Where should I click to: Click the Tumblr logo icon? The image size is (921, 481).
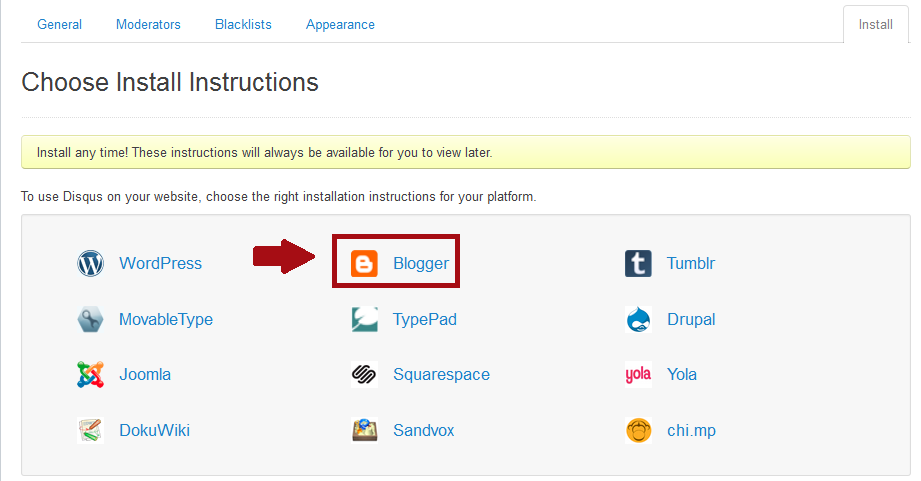pyautogui.click(x=638, y=263)
